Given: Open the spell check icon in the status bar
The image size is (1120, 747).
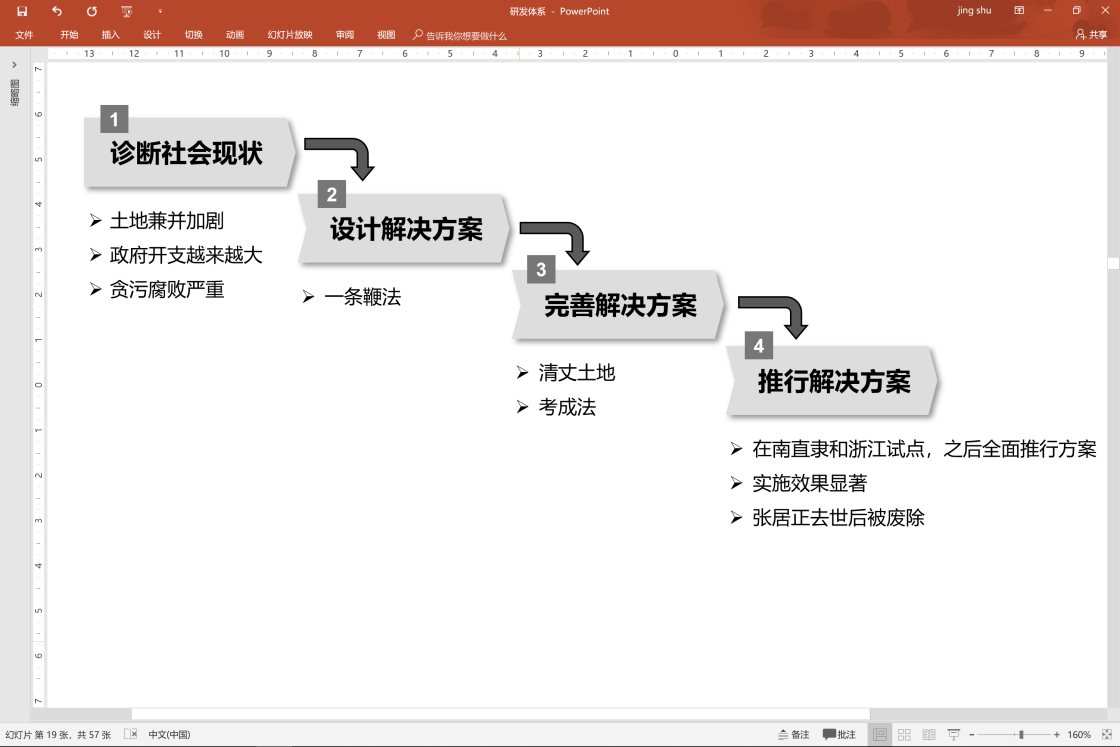Looking at the screenshot, I should pos(130,734).
